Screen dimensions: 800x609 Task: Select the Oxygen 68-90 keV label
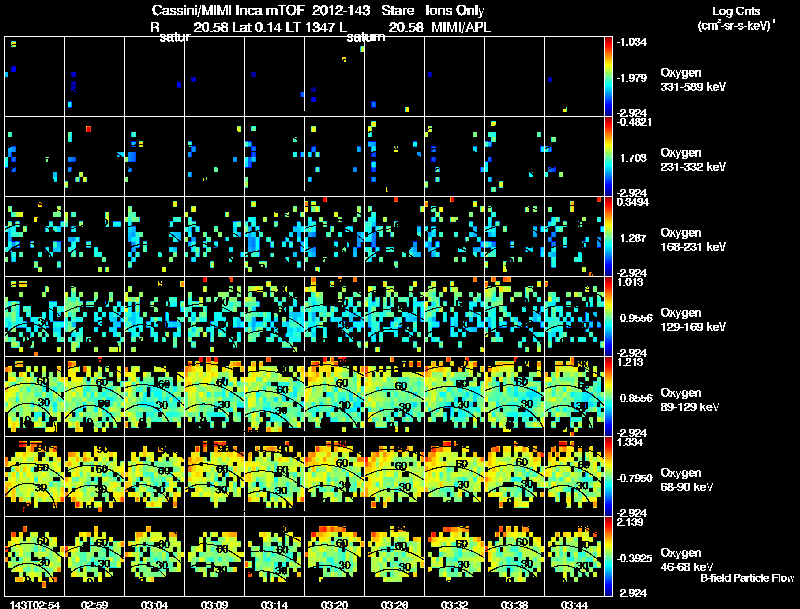pyautogui.click(x=687, y=480)
